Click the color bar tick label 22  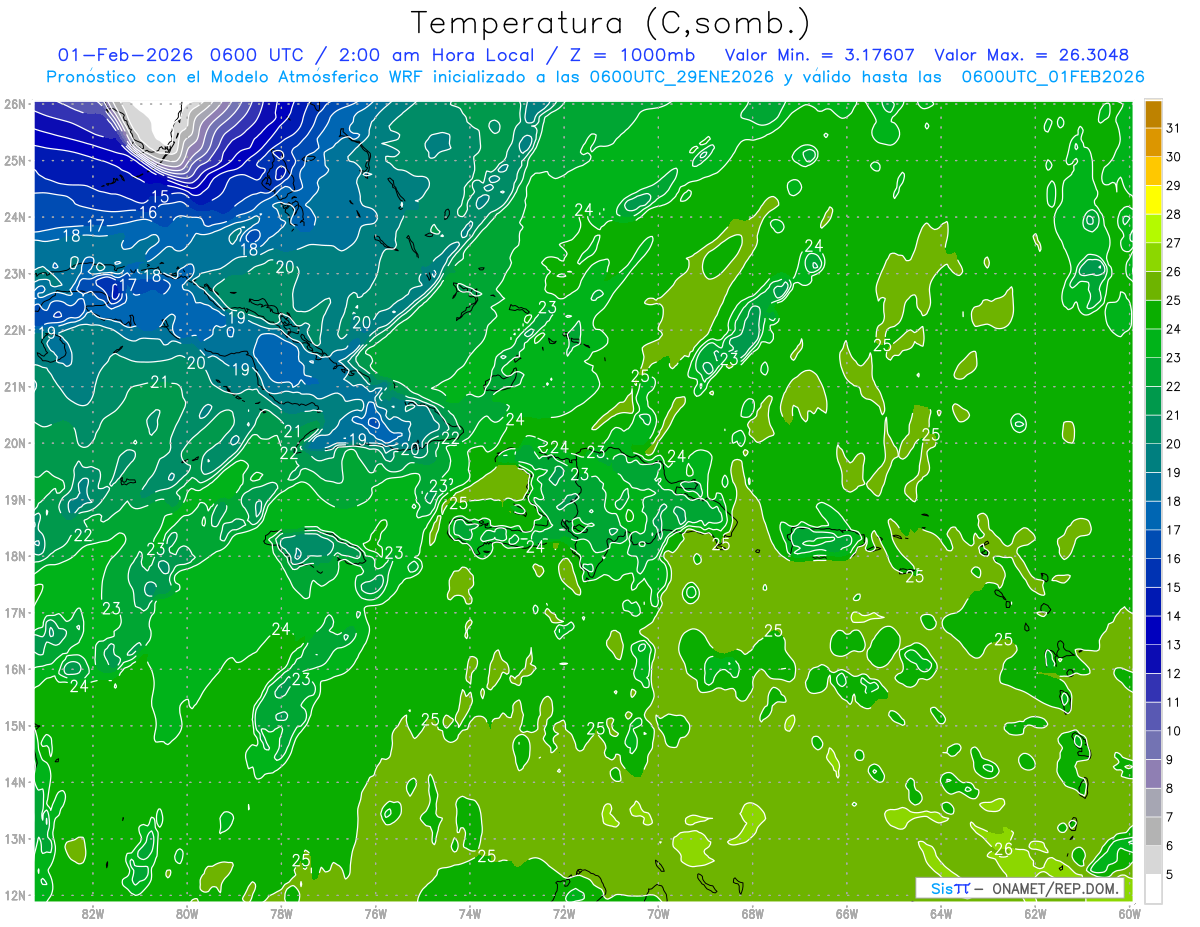(x=1173, y=386)
